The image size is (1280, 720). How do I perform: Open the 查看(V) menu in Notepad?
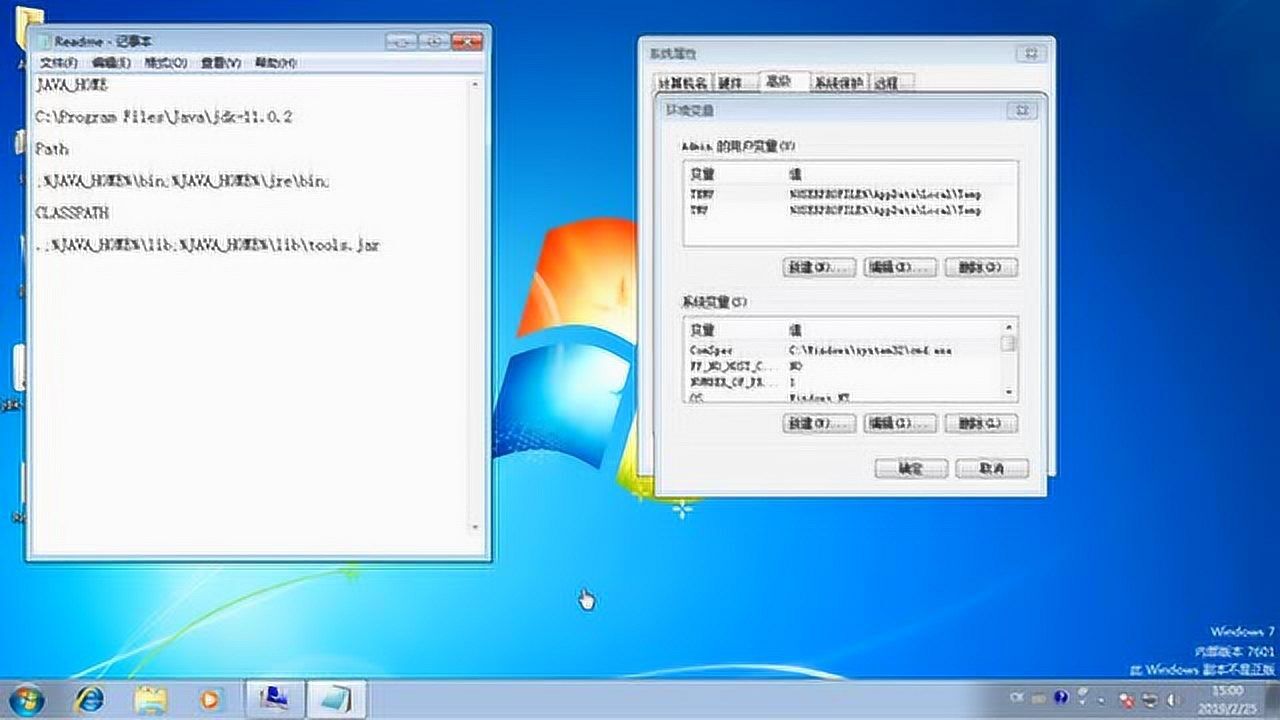click(221, 62)
